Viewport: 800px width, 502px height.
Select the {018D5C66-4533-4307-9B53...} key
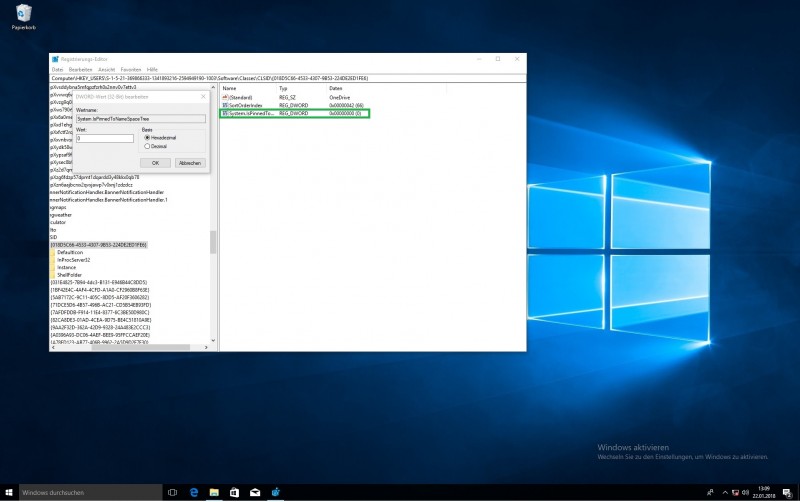pos(98,245)
